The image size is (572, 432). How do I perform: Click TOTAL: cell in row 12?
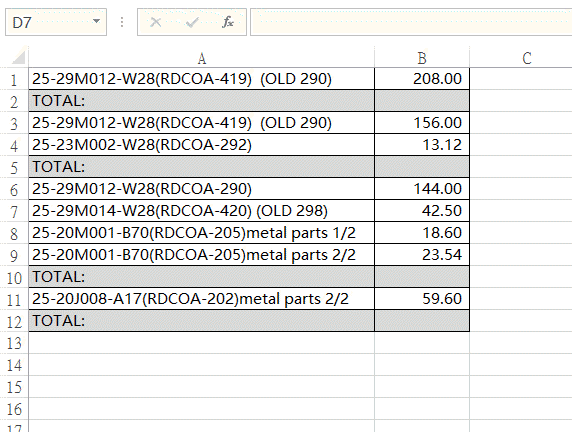pos(201,321)
